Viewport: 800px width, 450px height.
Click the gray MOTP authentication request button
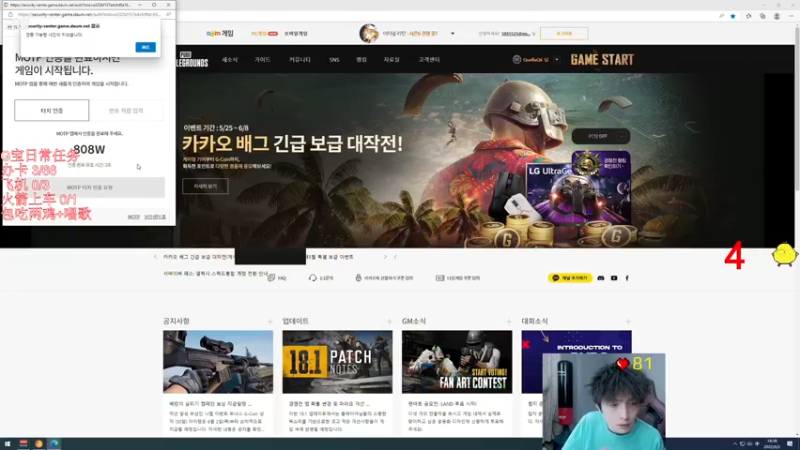click(x=89, y=187)
